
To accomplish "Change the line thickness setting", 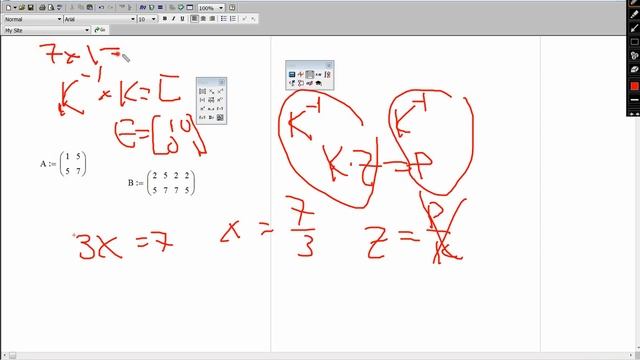I will [634, 100].
